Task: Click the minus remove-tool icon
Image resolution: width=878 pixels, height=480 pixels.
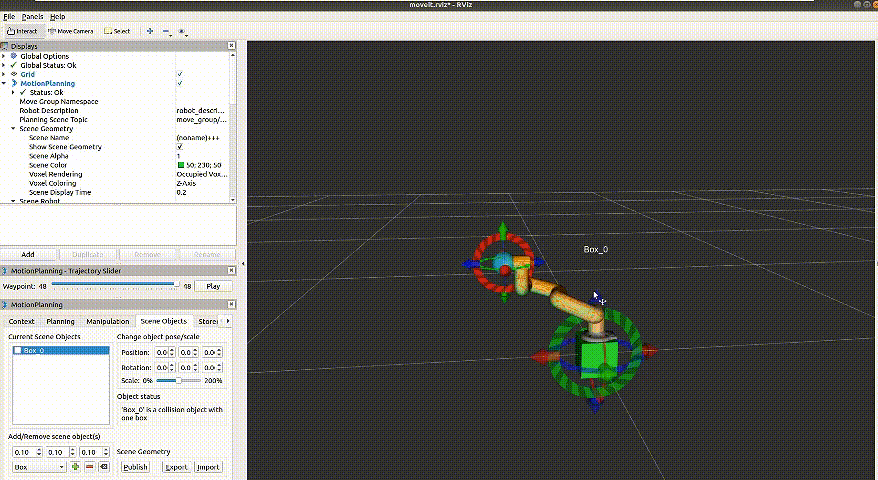Action: point(166,32)
